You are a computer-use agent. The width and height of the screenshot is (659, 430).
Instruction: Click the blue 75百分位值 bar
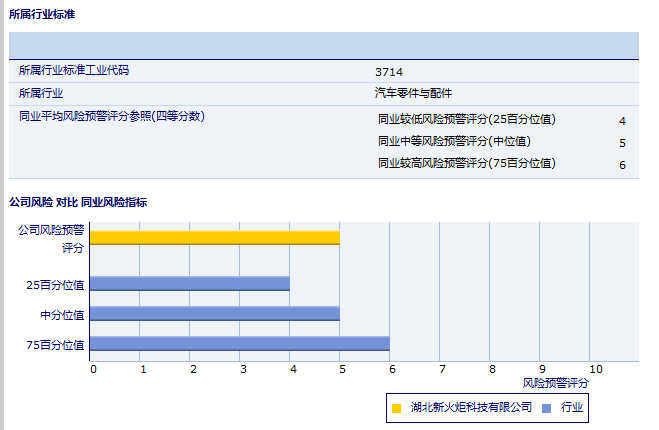pyautogui.click(x=239, y=344)
